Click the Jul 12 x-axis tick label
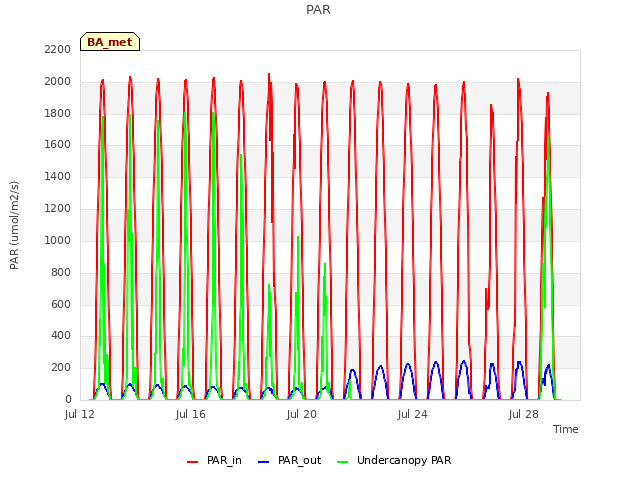 [80, 414]
